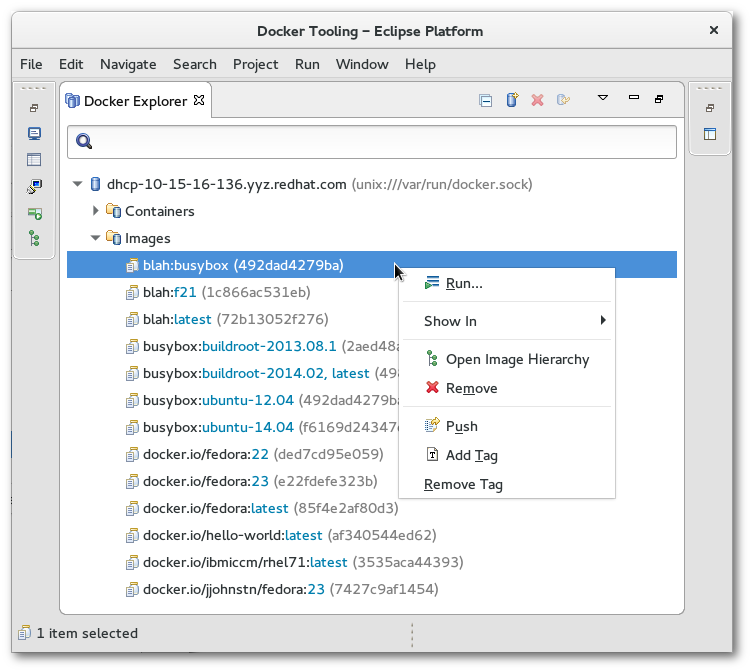This screenshot has height=672, width=752.
Task: Open the Navigate menu
Action: (128, 64)
